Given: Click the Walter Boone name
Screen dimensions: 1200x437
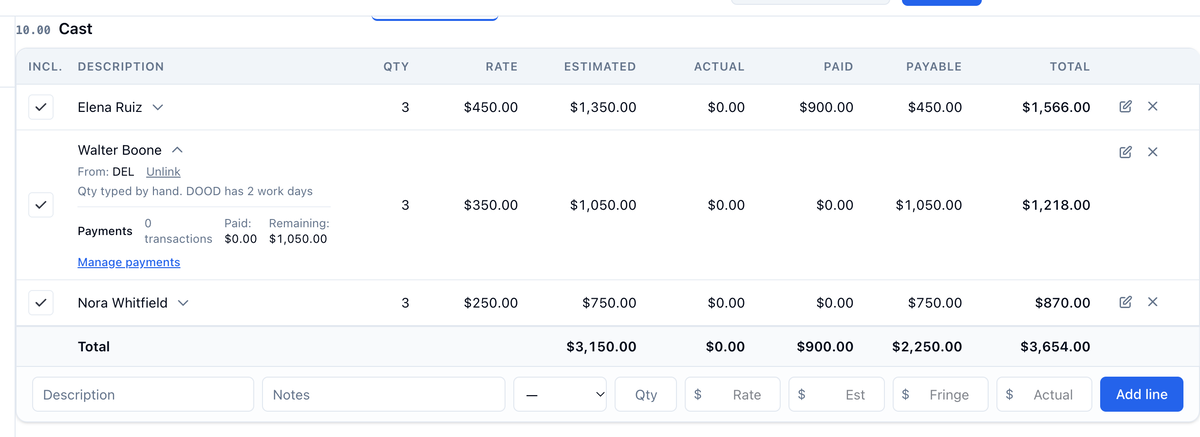Looking at the screenshot, I should [120, 150].
